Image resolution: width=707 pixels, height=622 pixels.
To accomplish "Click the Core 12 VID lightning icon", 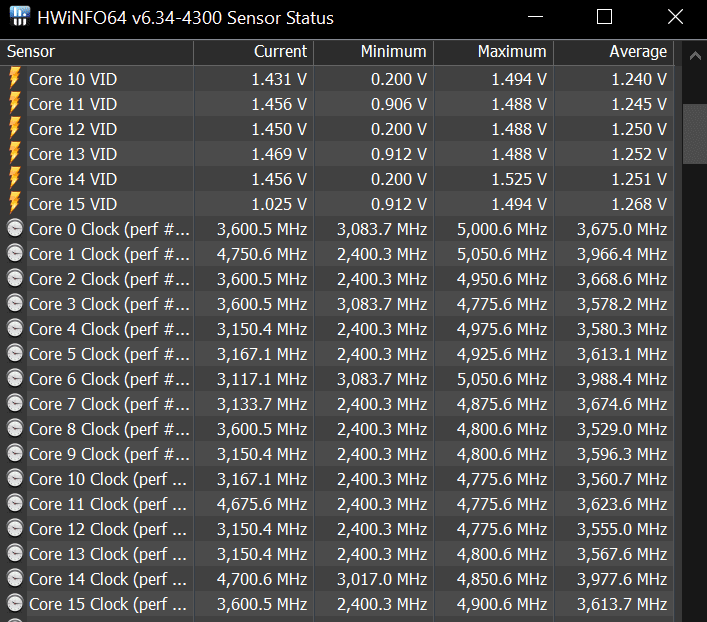I will [x=15, y=129].
